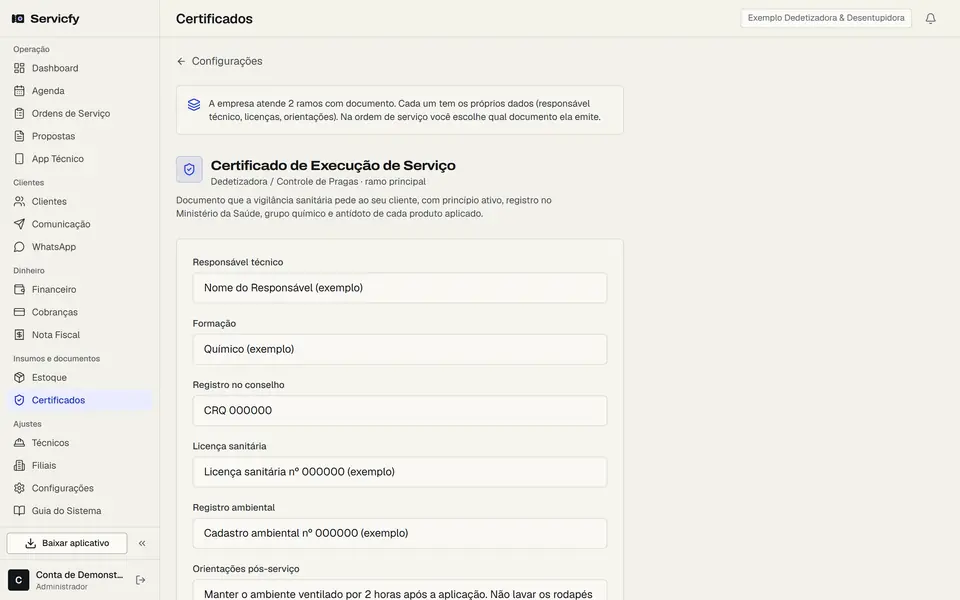
Task: Click the Nota Fiscal receipt icon
Action: tap(19, 335)
